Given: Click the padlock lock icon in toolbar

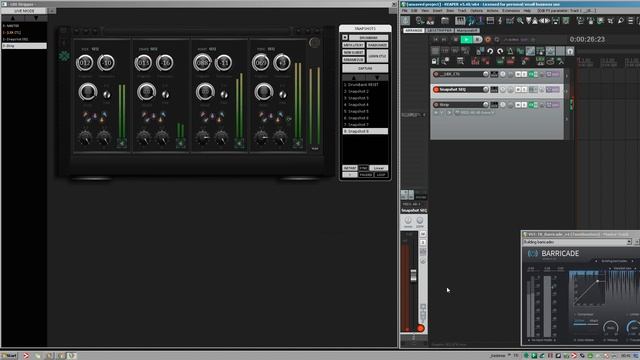Looking at the screenshot, I should (x=435, y=61).
